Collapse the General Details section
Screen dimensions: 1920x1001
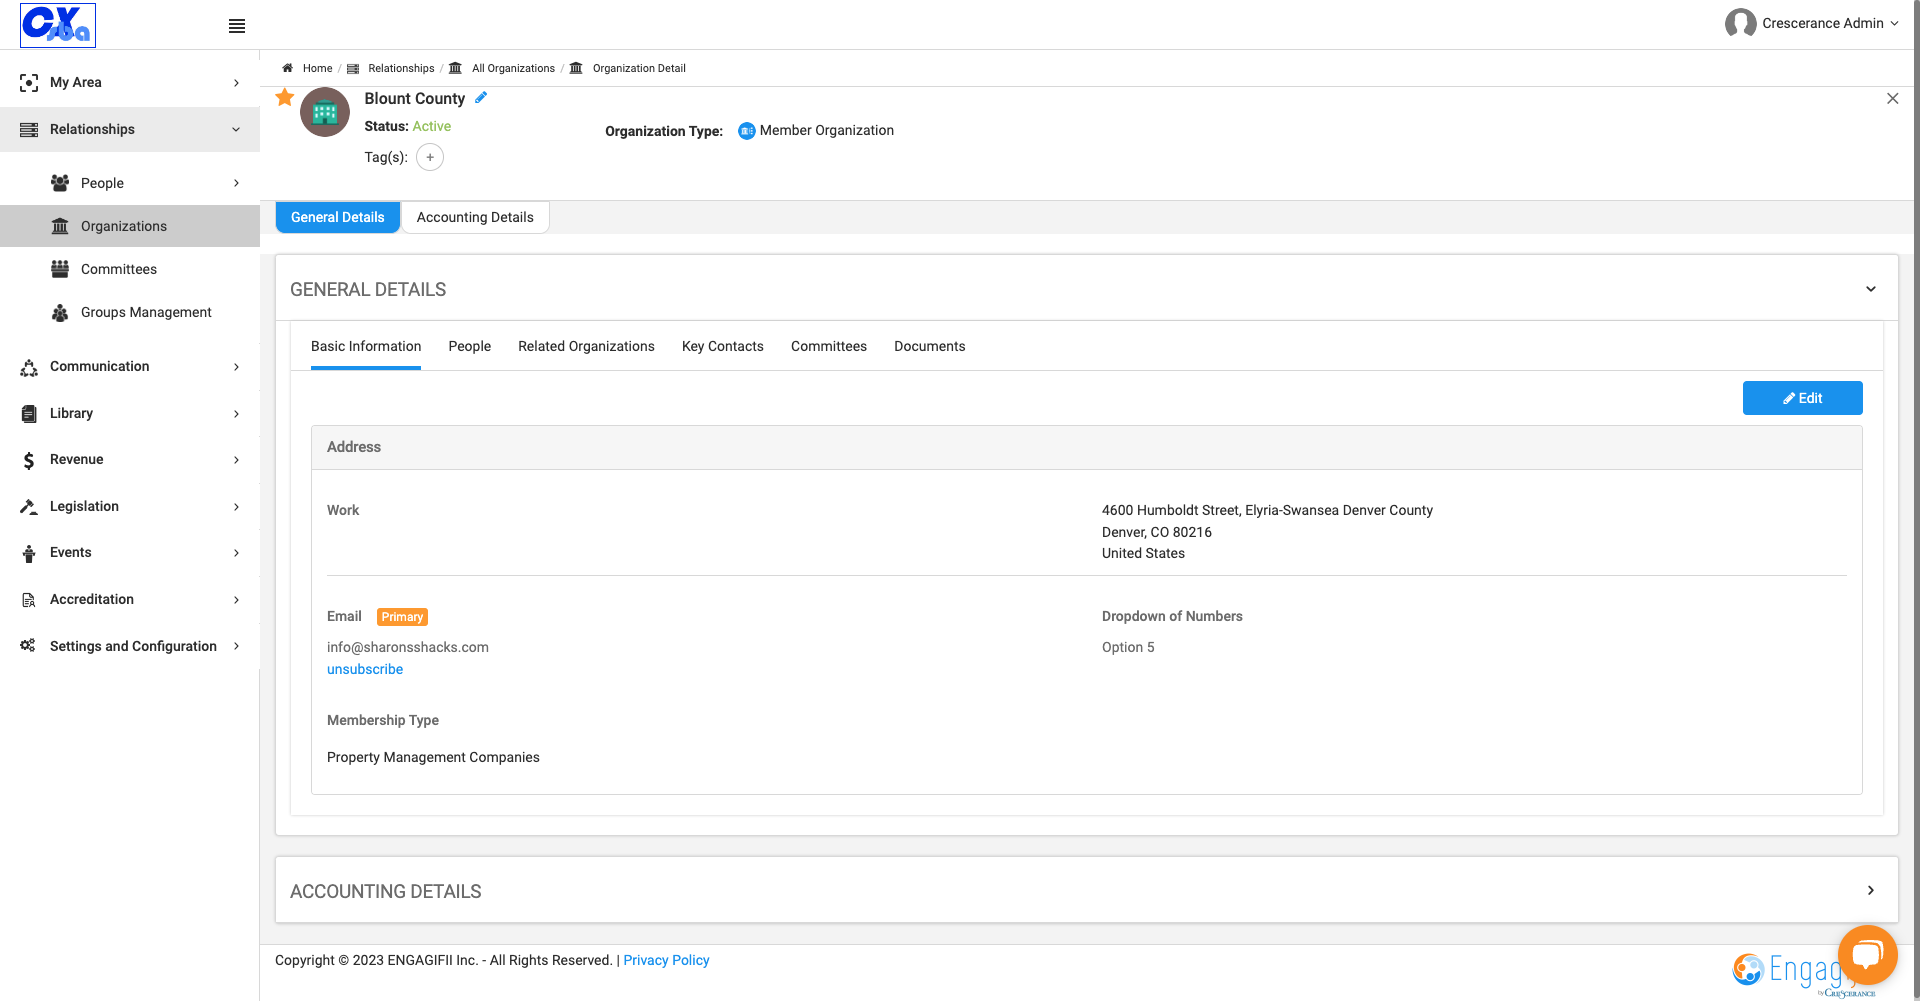tap(1870, 289)
